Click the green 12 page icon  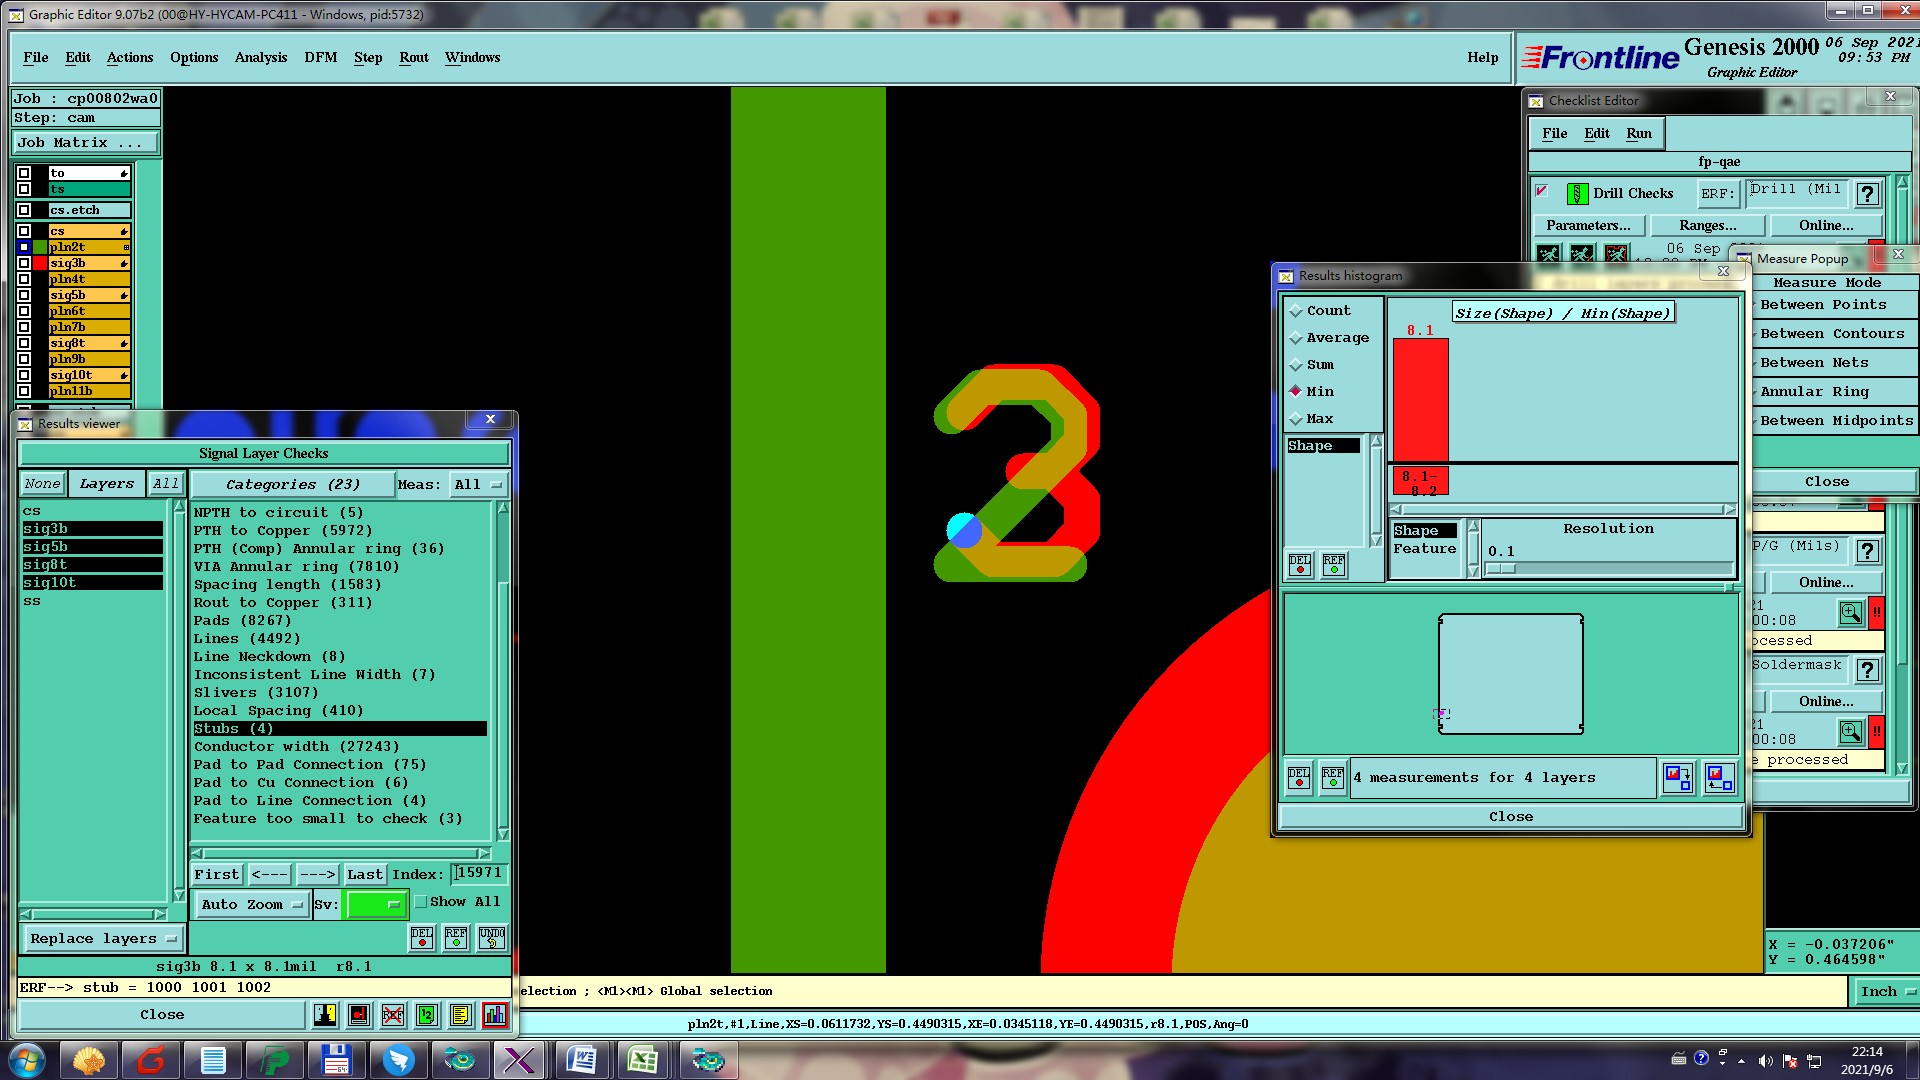pyautogui.click(x=426, y=1015)
